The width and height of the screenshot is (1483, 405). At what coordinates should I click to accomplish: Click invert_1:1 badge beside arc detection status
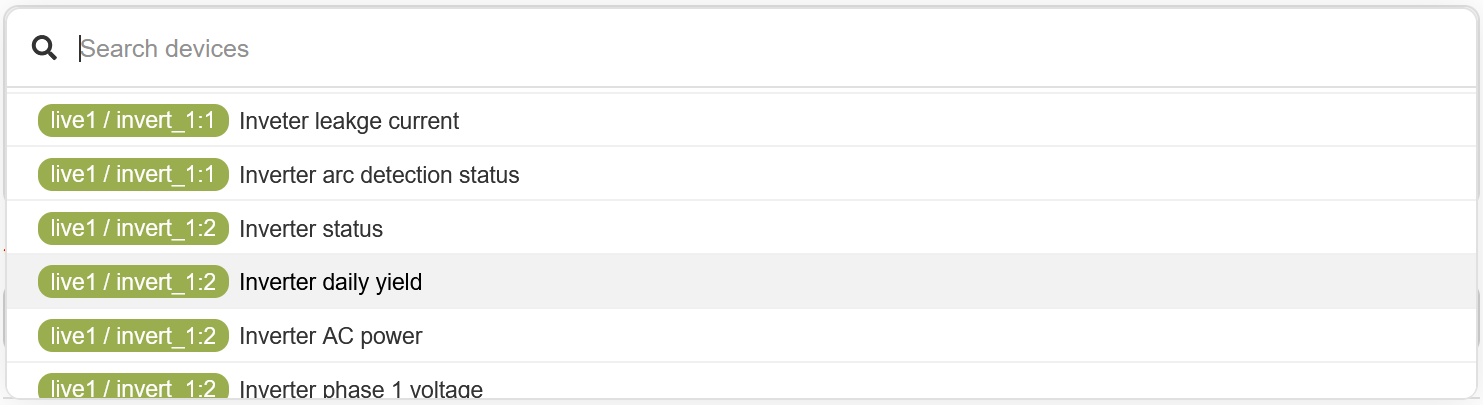(x=133, y=175)
